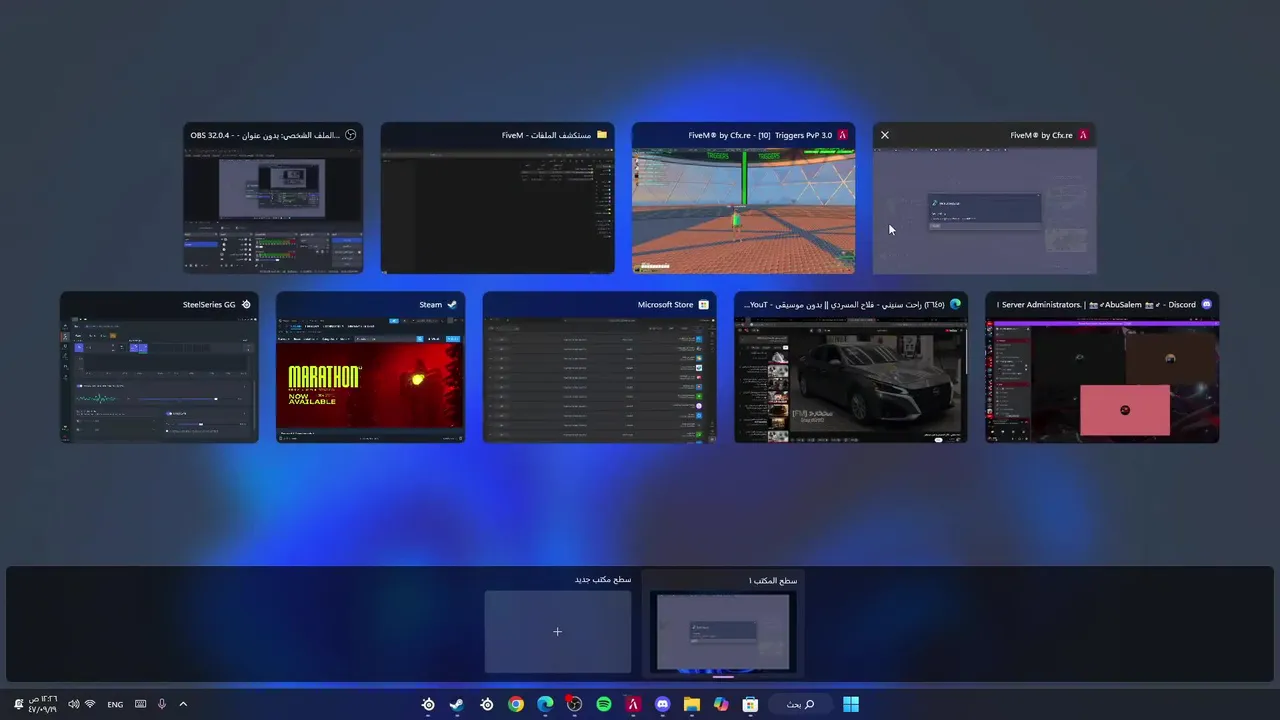Switch to the Microsoft Store window
Viewport: 1280px width, 720px height.
click(599, 367)
